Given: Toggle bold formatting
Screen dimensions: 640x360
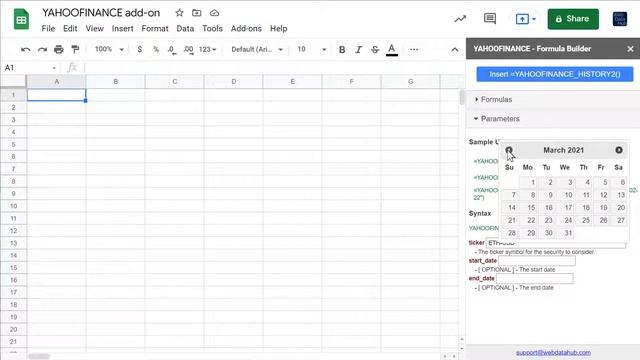Looking at the screenshot, I should (342, 50).
